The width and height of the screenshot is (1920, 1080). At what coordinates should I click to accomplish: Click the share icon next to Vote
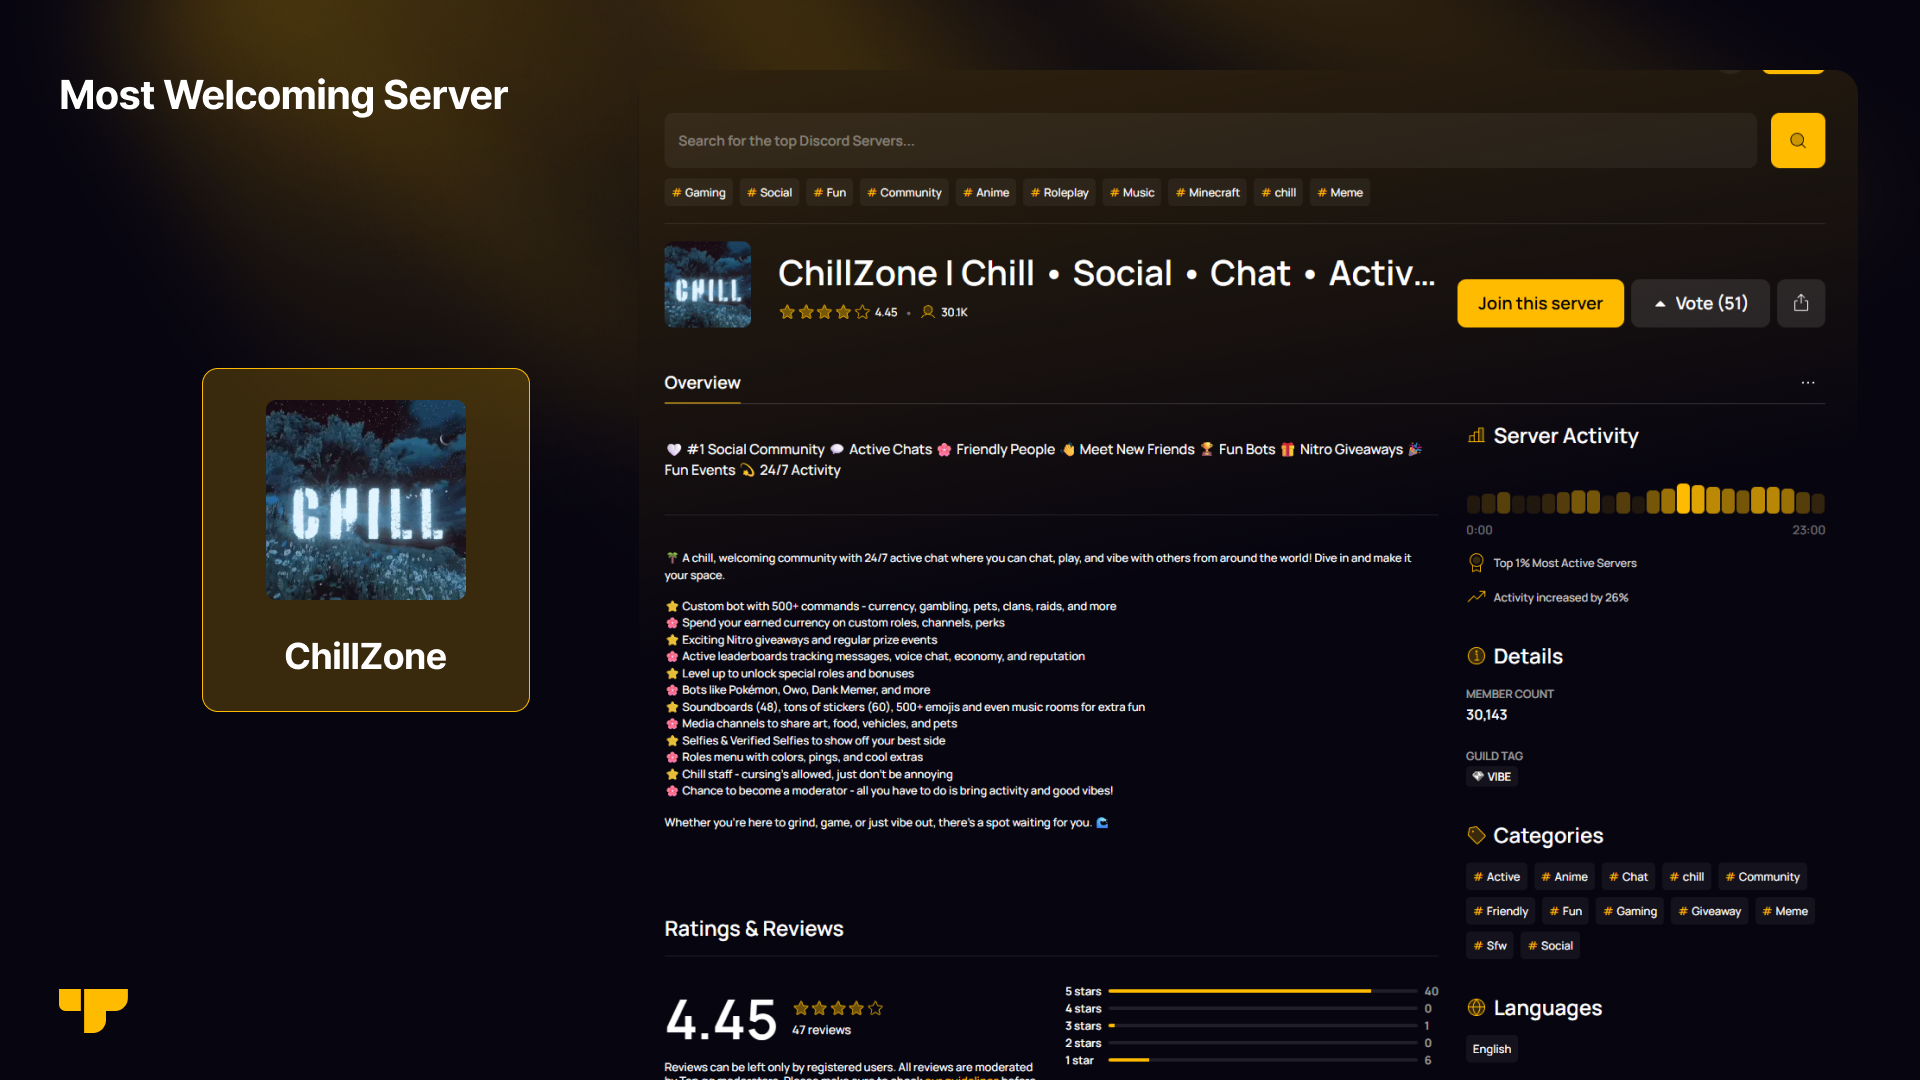pos(1800,303)
